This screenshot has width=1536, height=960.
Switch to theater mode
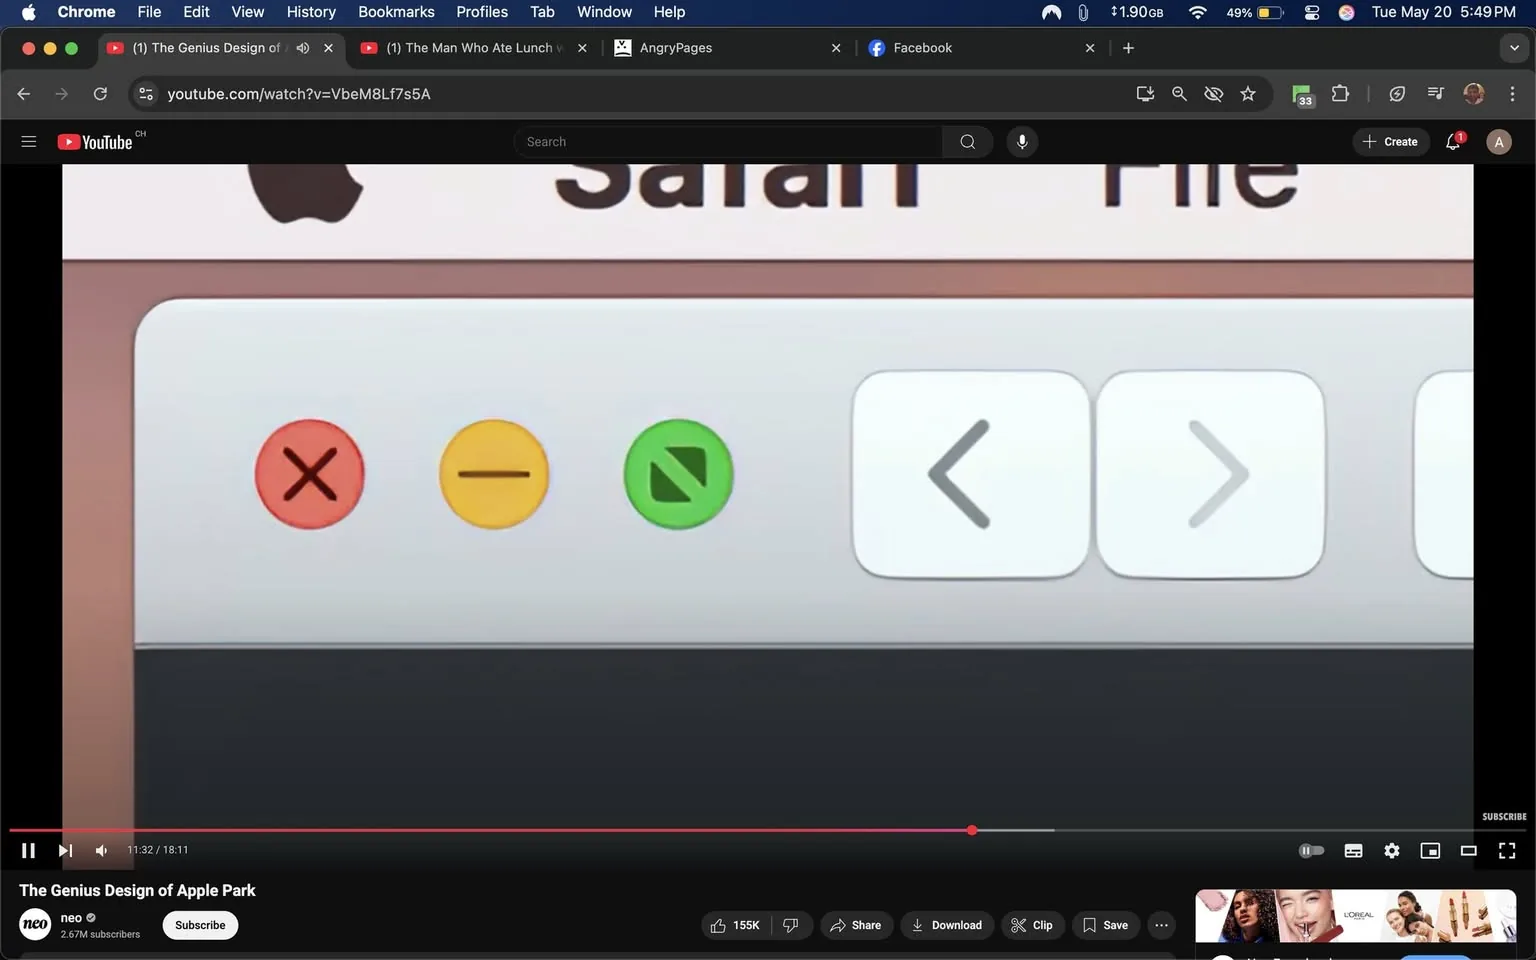1468,850
